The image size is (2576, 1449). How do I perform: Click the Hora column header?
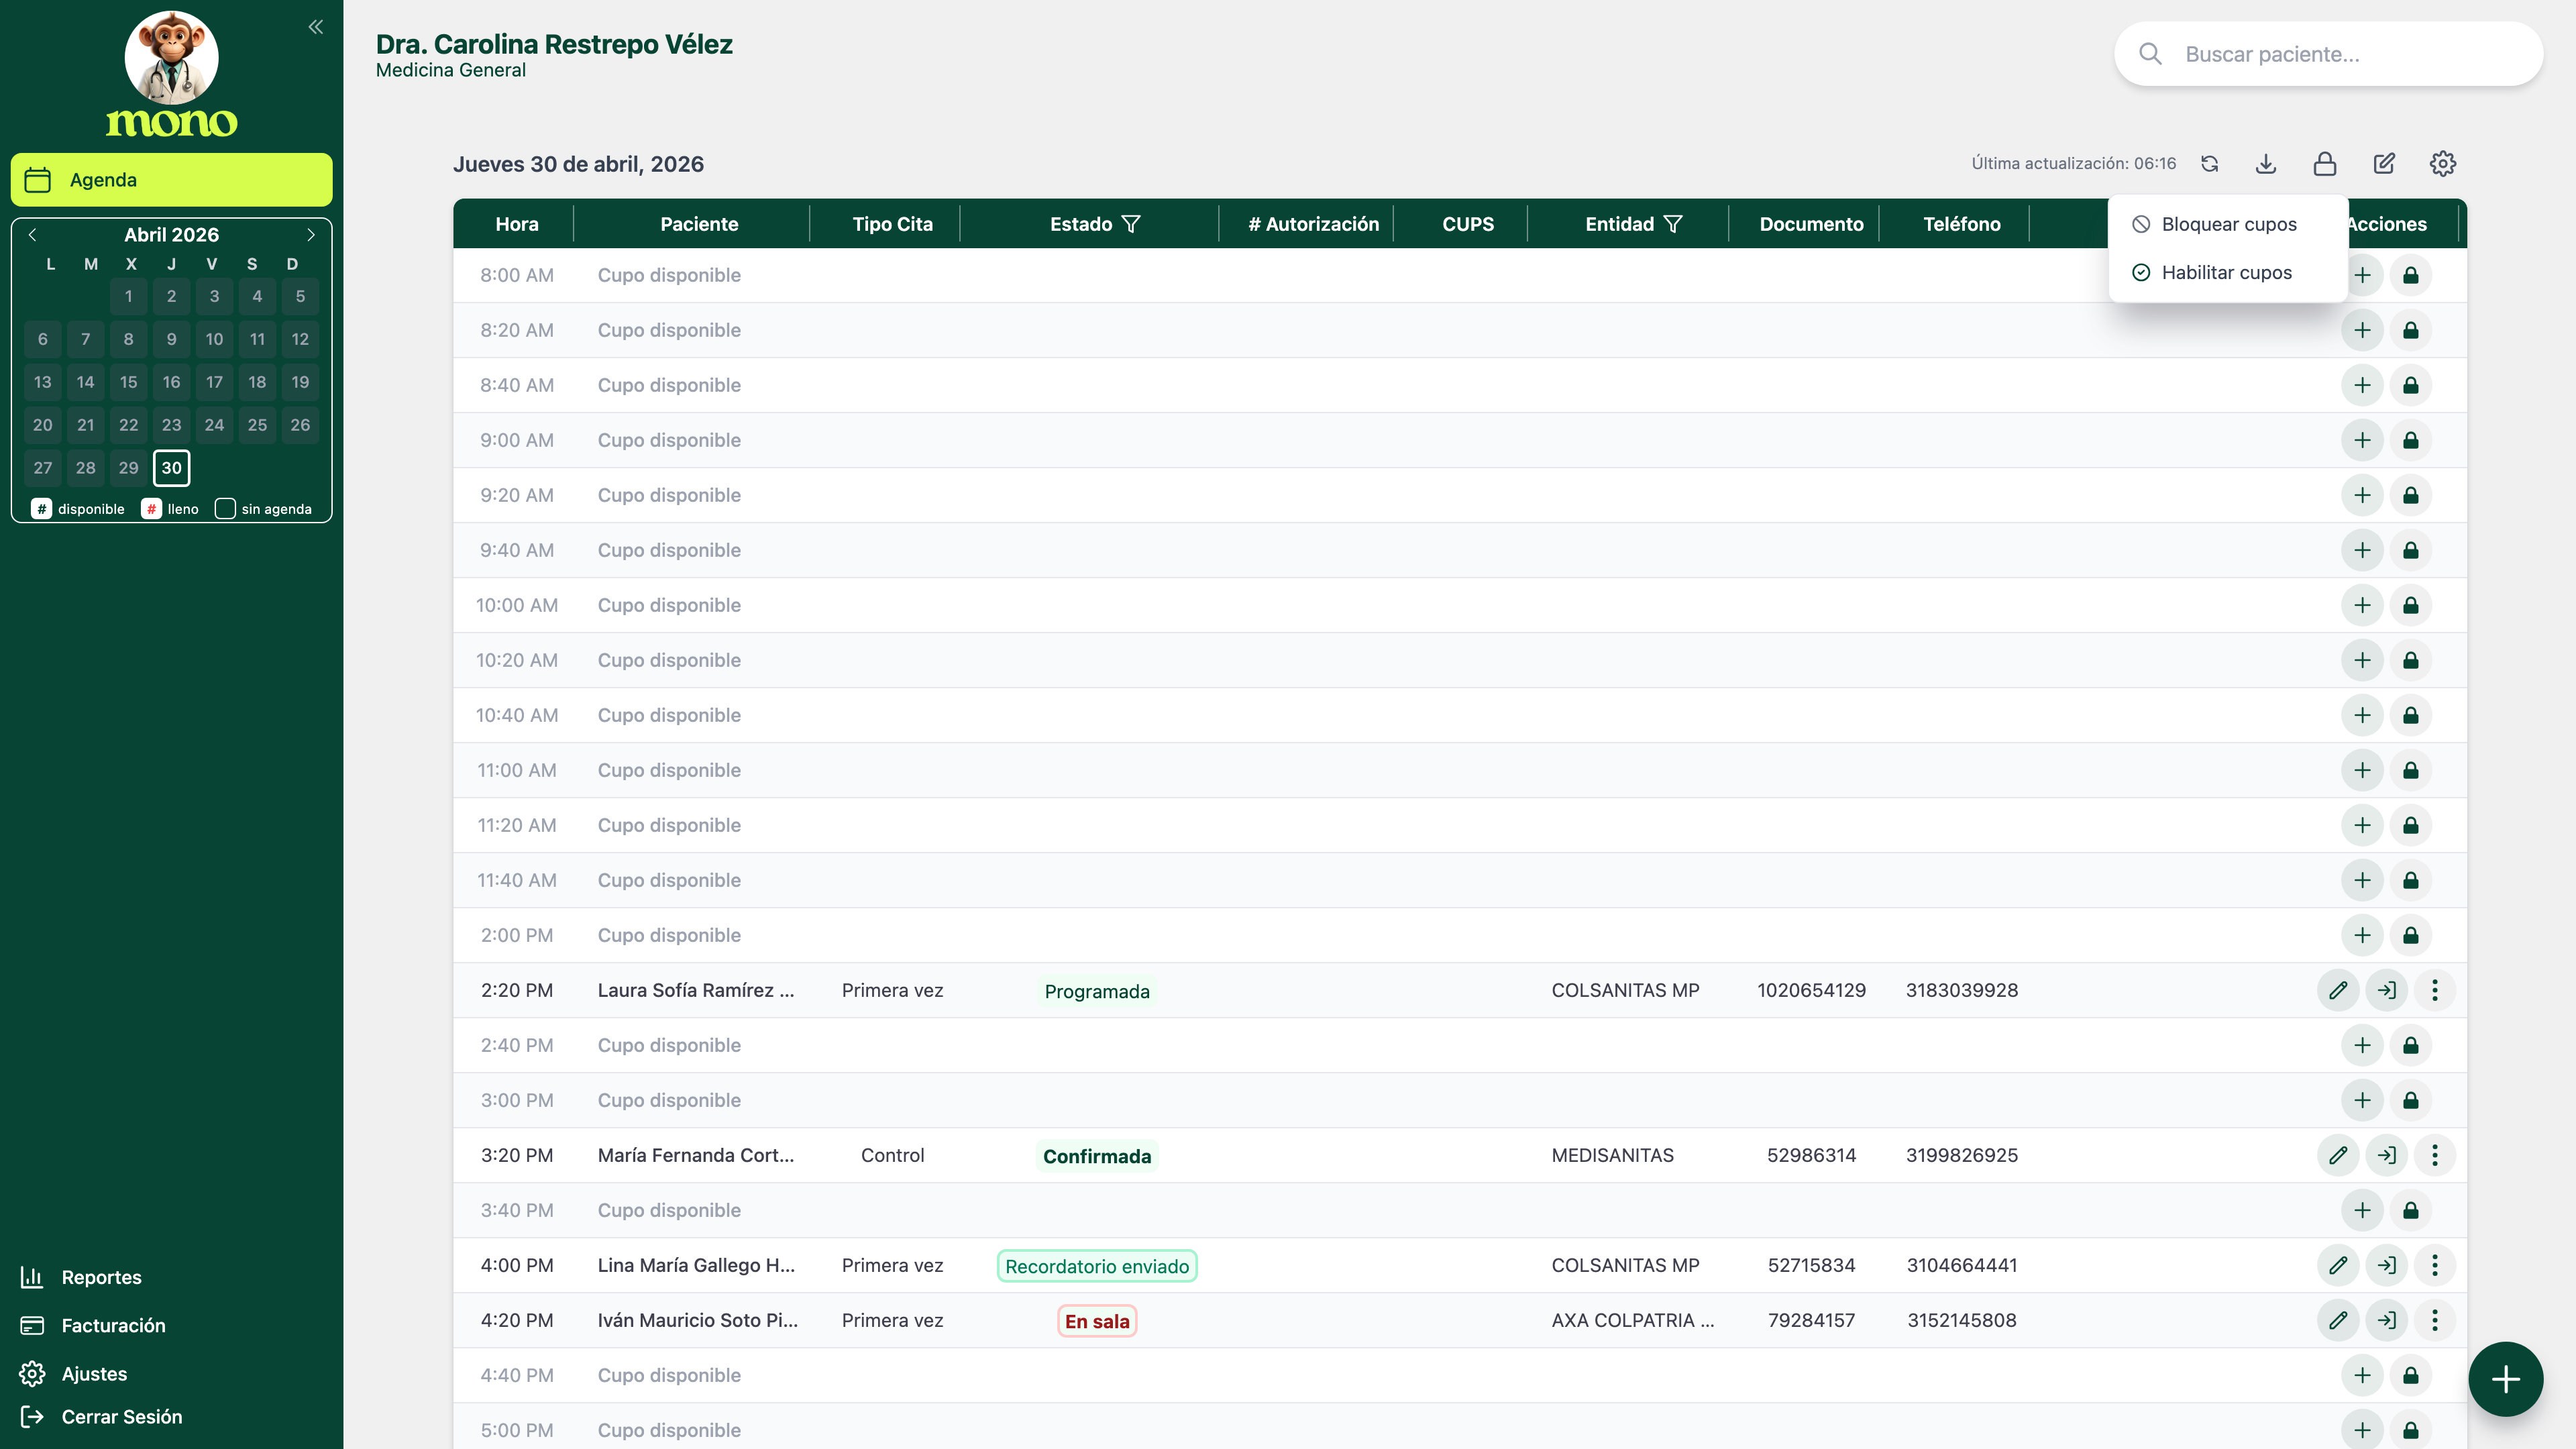pos(516,224)
